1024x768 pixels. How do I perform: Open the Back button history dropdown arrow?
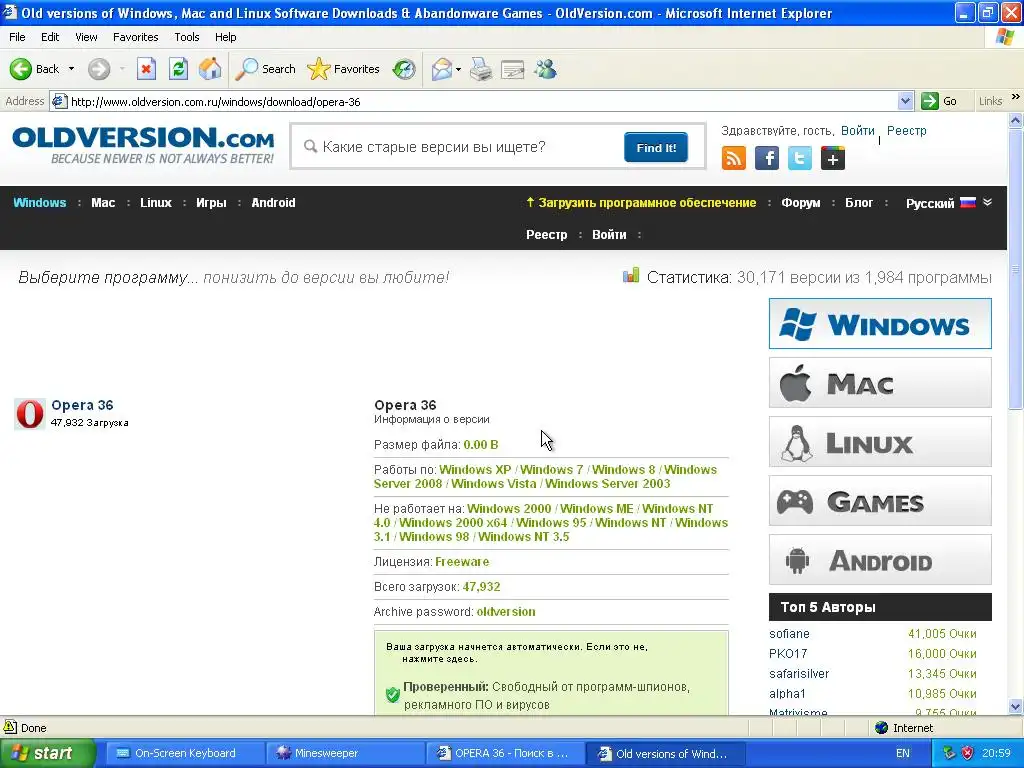click(x=71, y=69)
